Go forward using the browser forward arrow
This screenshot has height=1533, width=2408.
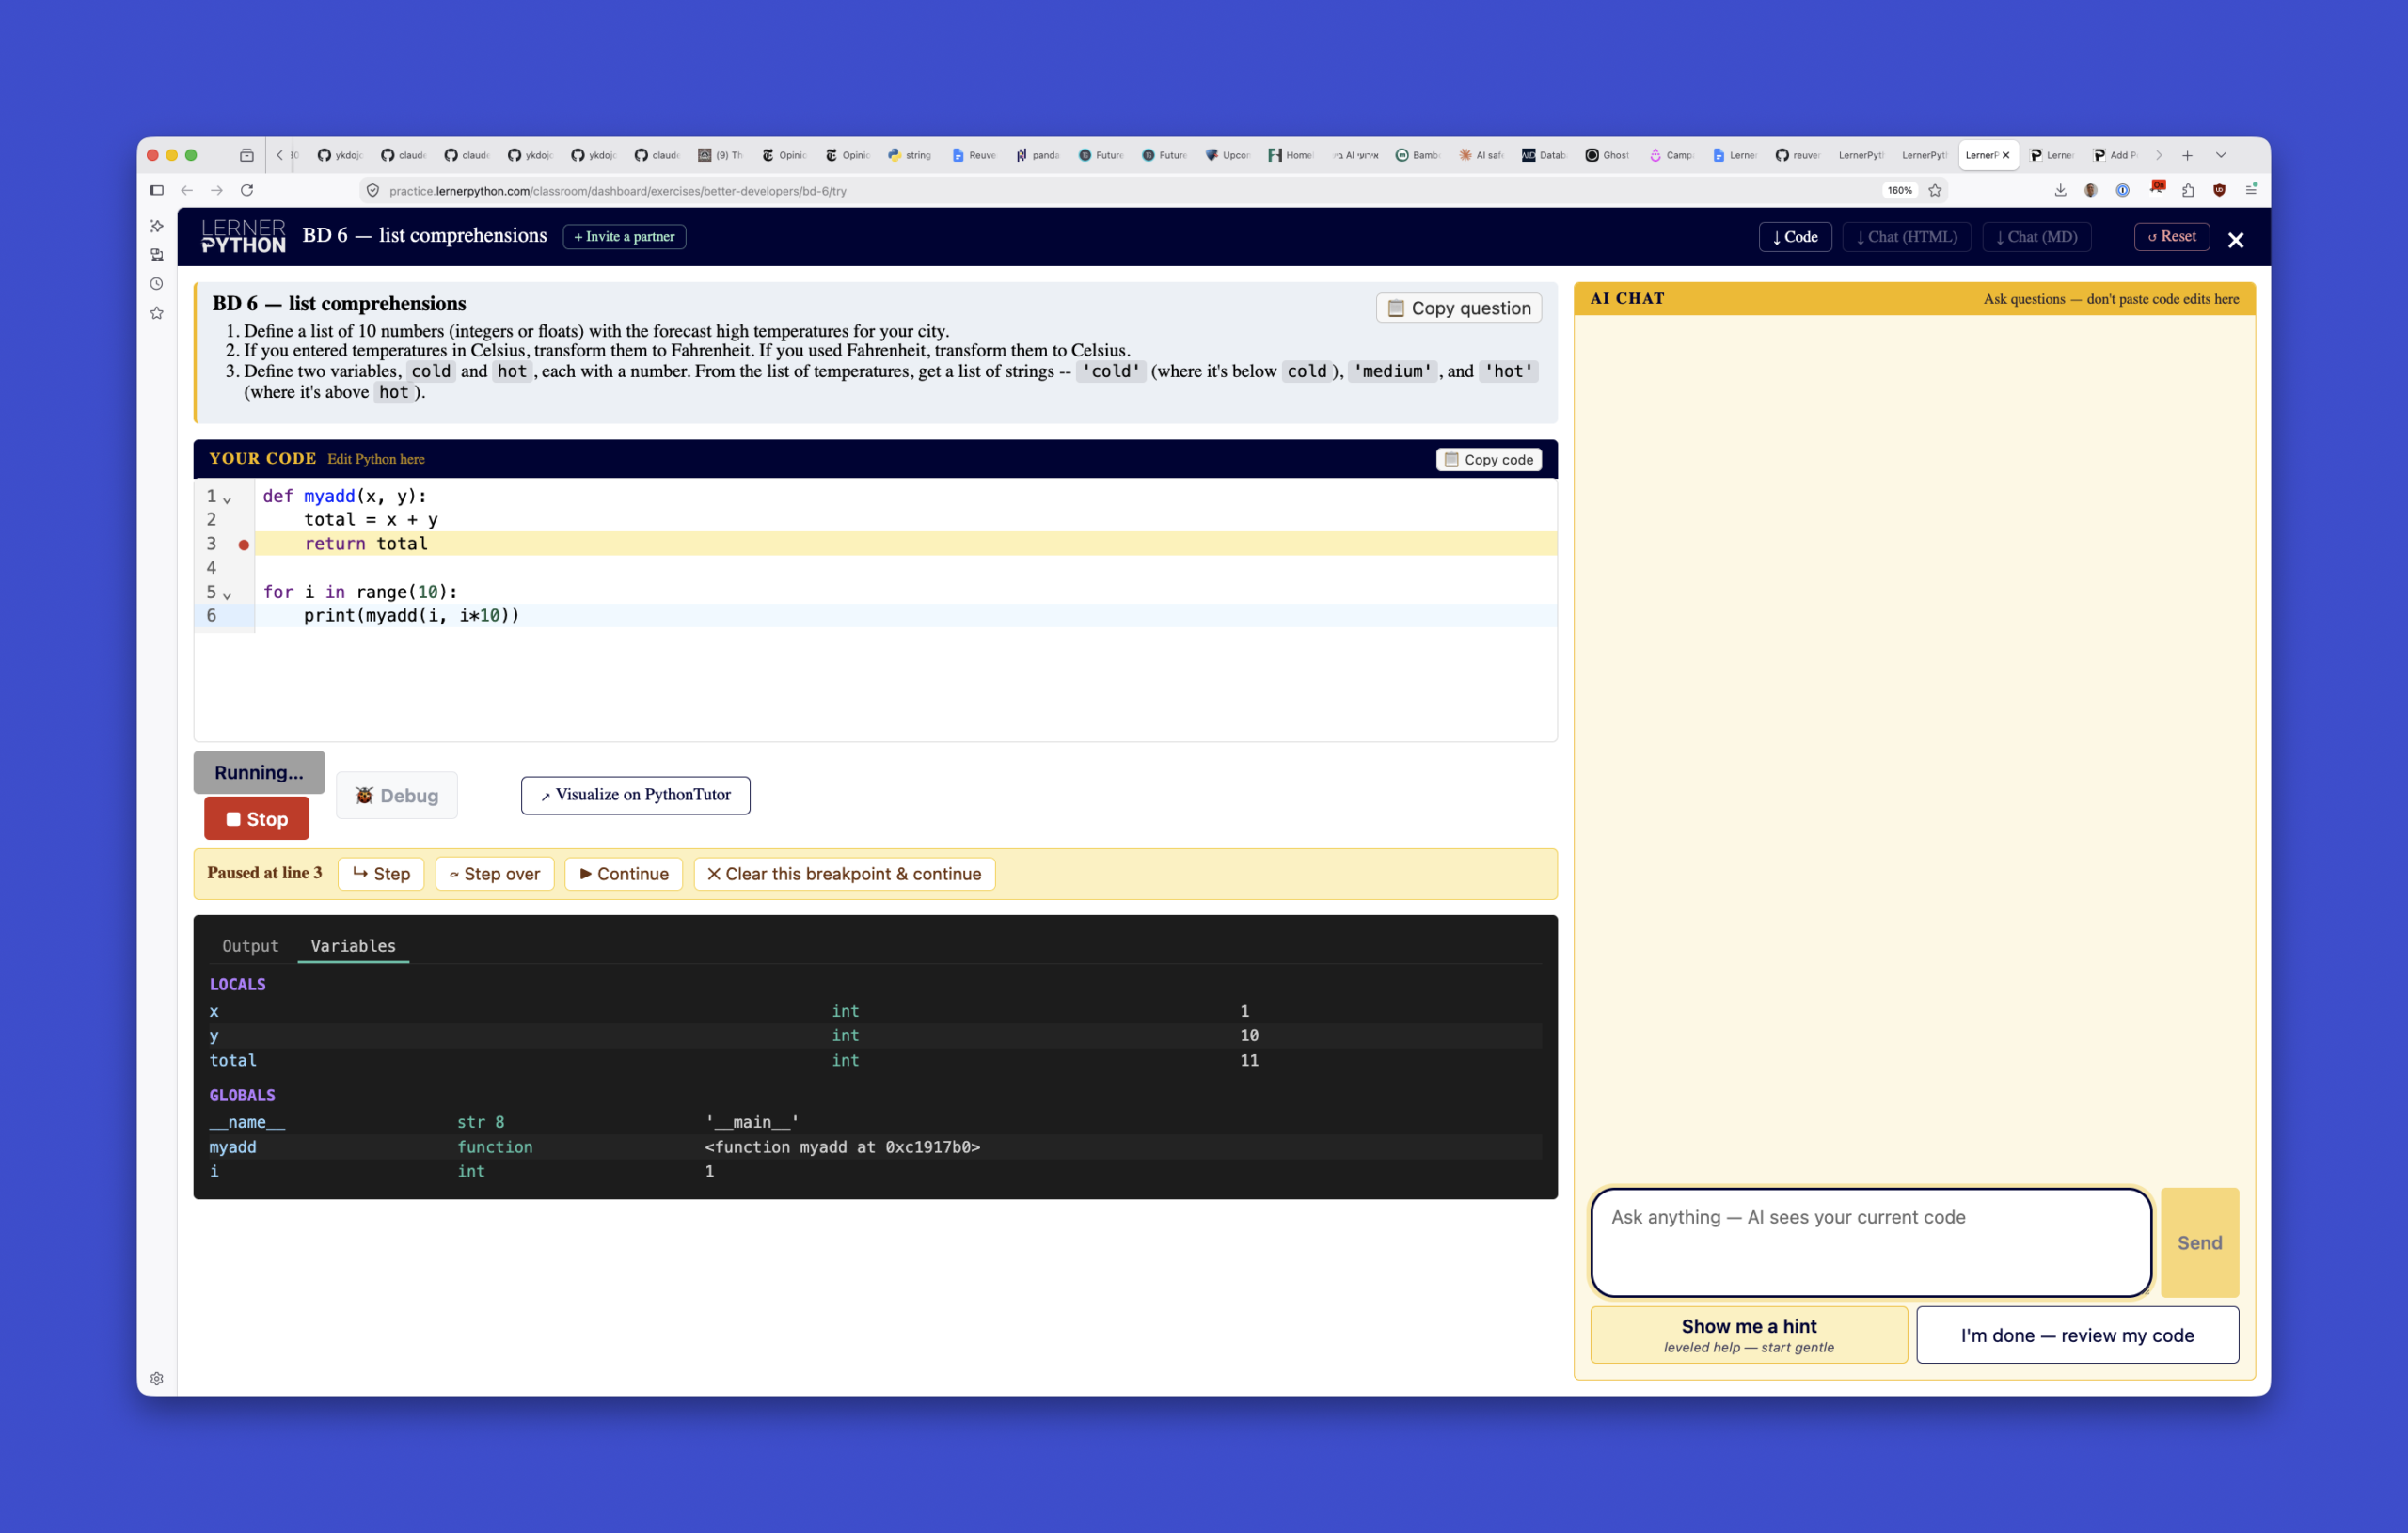click(x=217, y=190)
